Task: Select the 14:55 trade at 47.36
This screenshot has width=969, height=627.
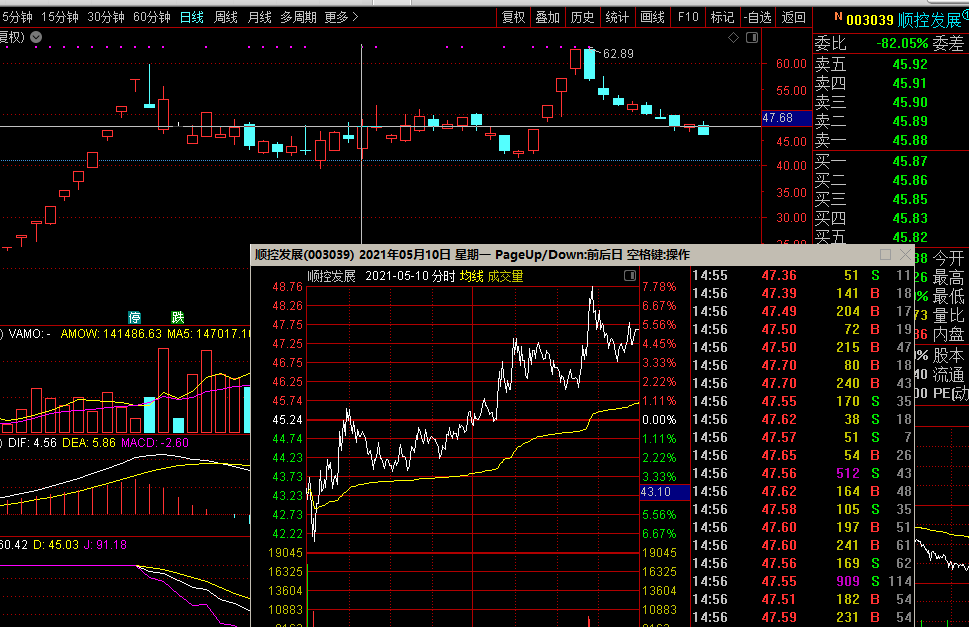Action: click(x=802, y=276)
